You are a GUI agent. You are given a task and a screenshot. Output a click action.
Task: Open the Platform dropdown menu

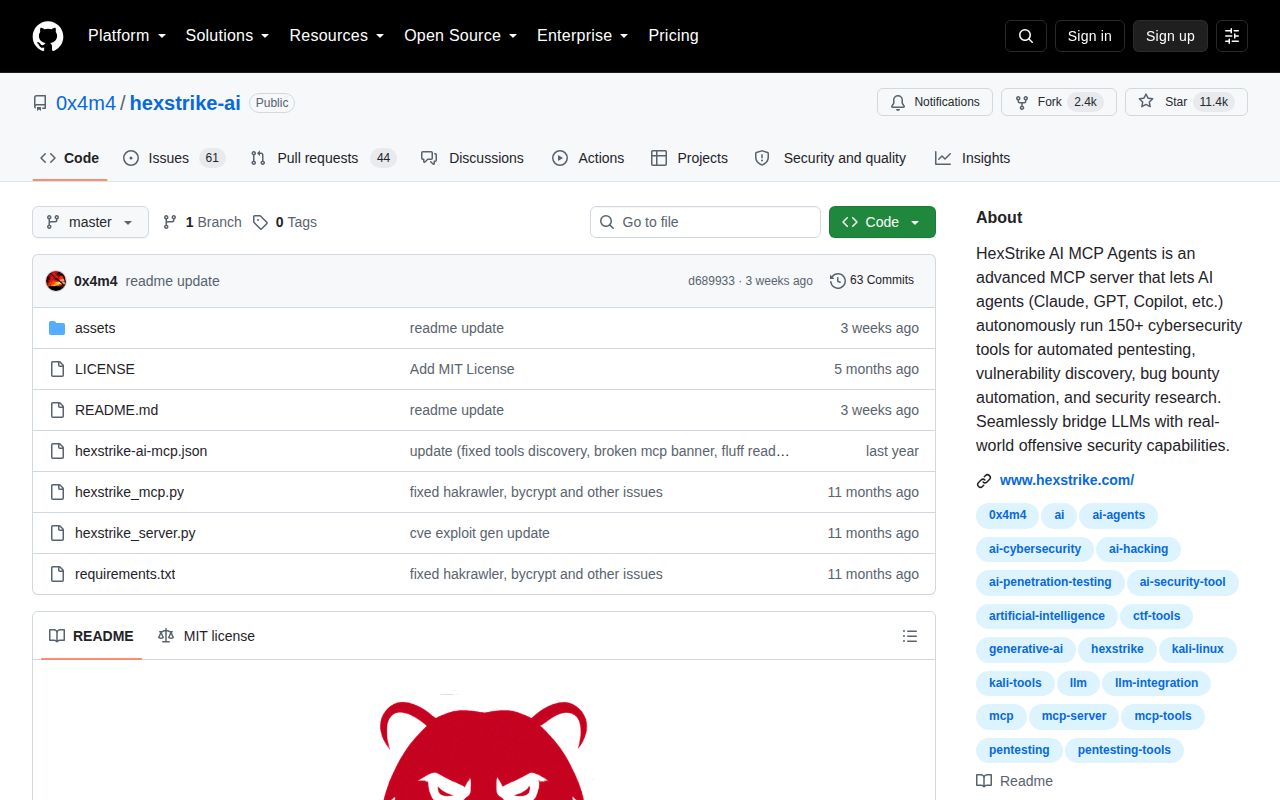coord(126,36)
